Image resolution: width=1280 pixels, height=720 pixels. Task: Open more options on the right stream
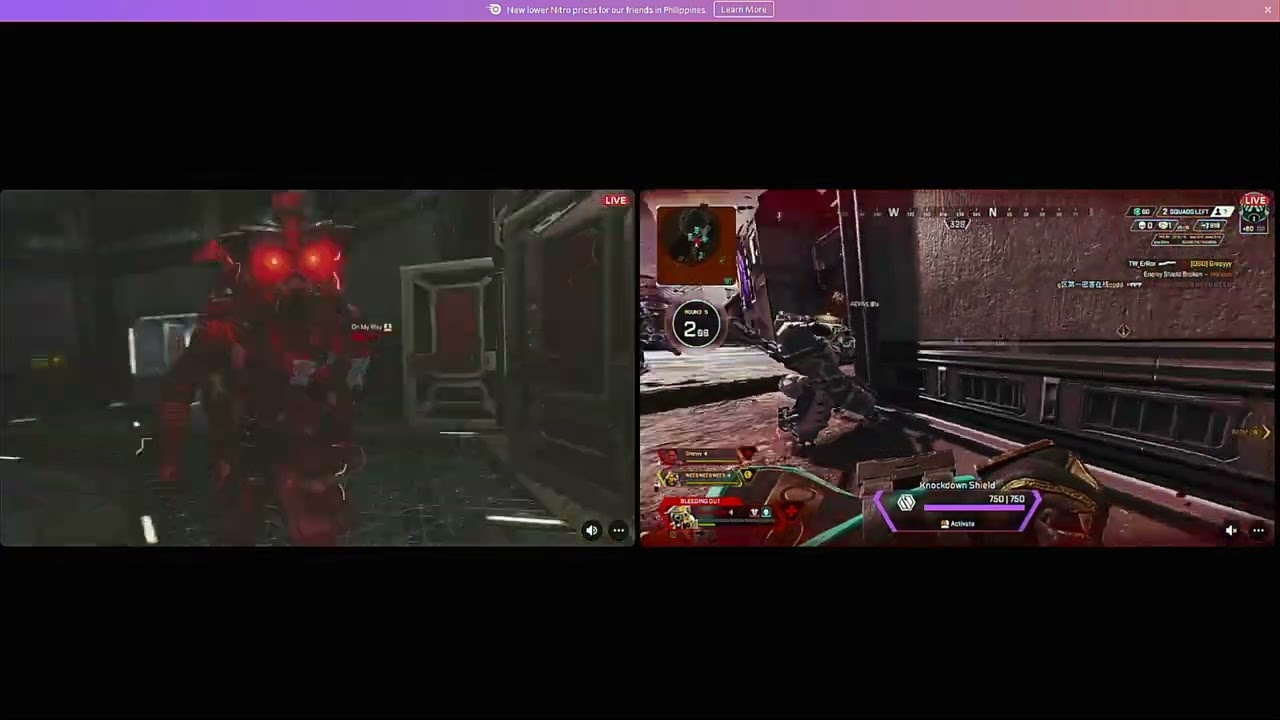pyautogui.click(x=1258, y=531)
